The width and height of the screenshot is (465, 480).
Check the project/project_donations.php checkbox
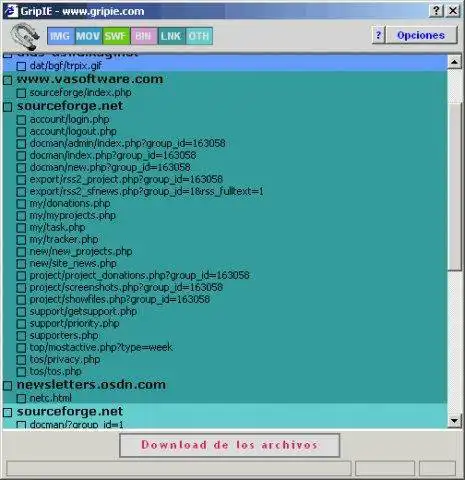[21, 276]
